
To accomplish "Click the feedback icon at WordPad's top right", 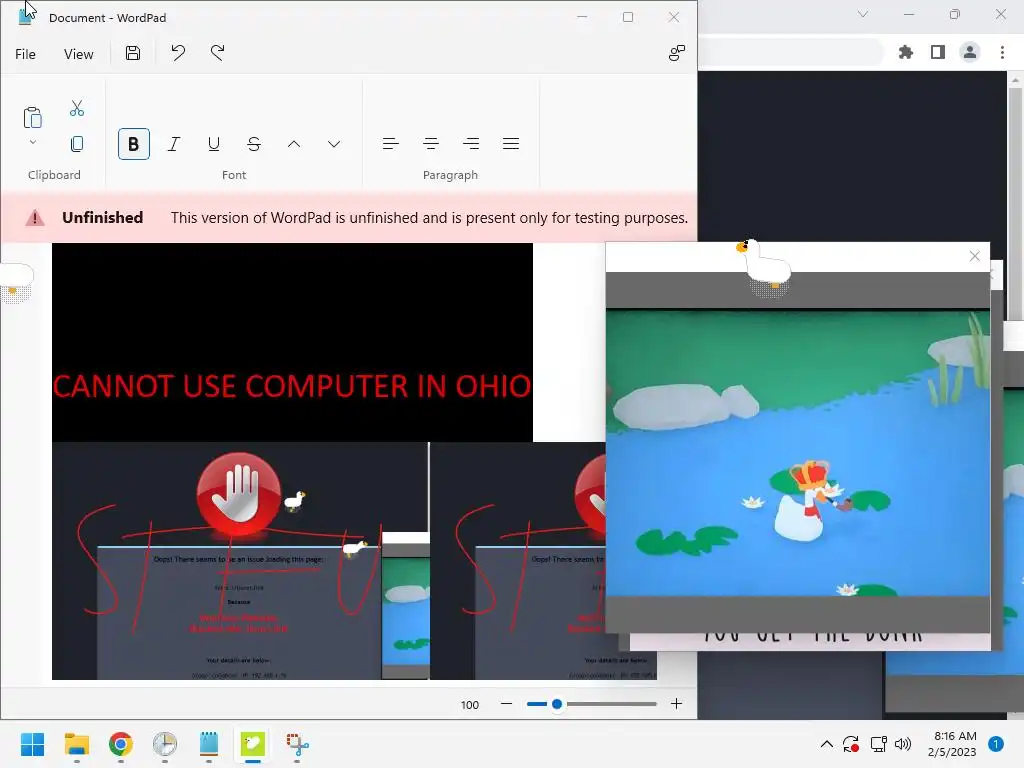I will click(677, 53).
